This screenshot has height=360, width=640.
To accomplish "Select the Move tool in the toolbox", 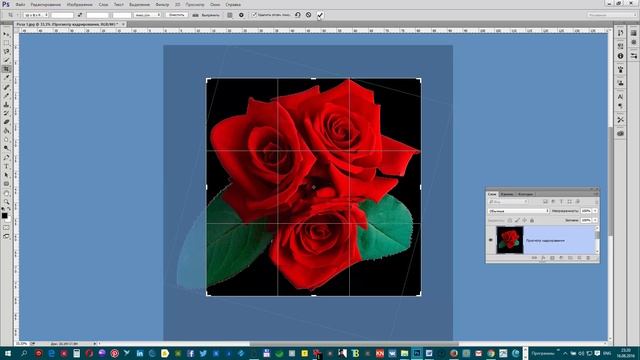I will tap(6, 34).
